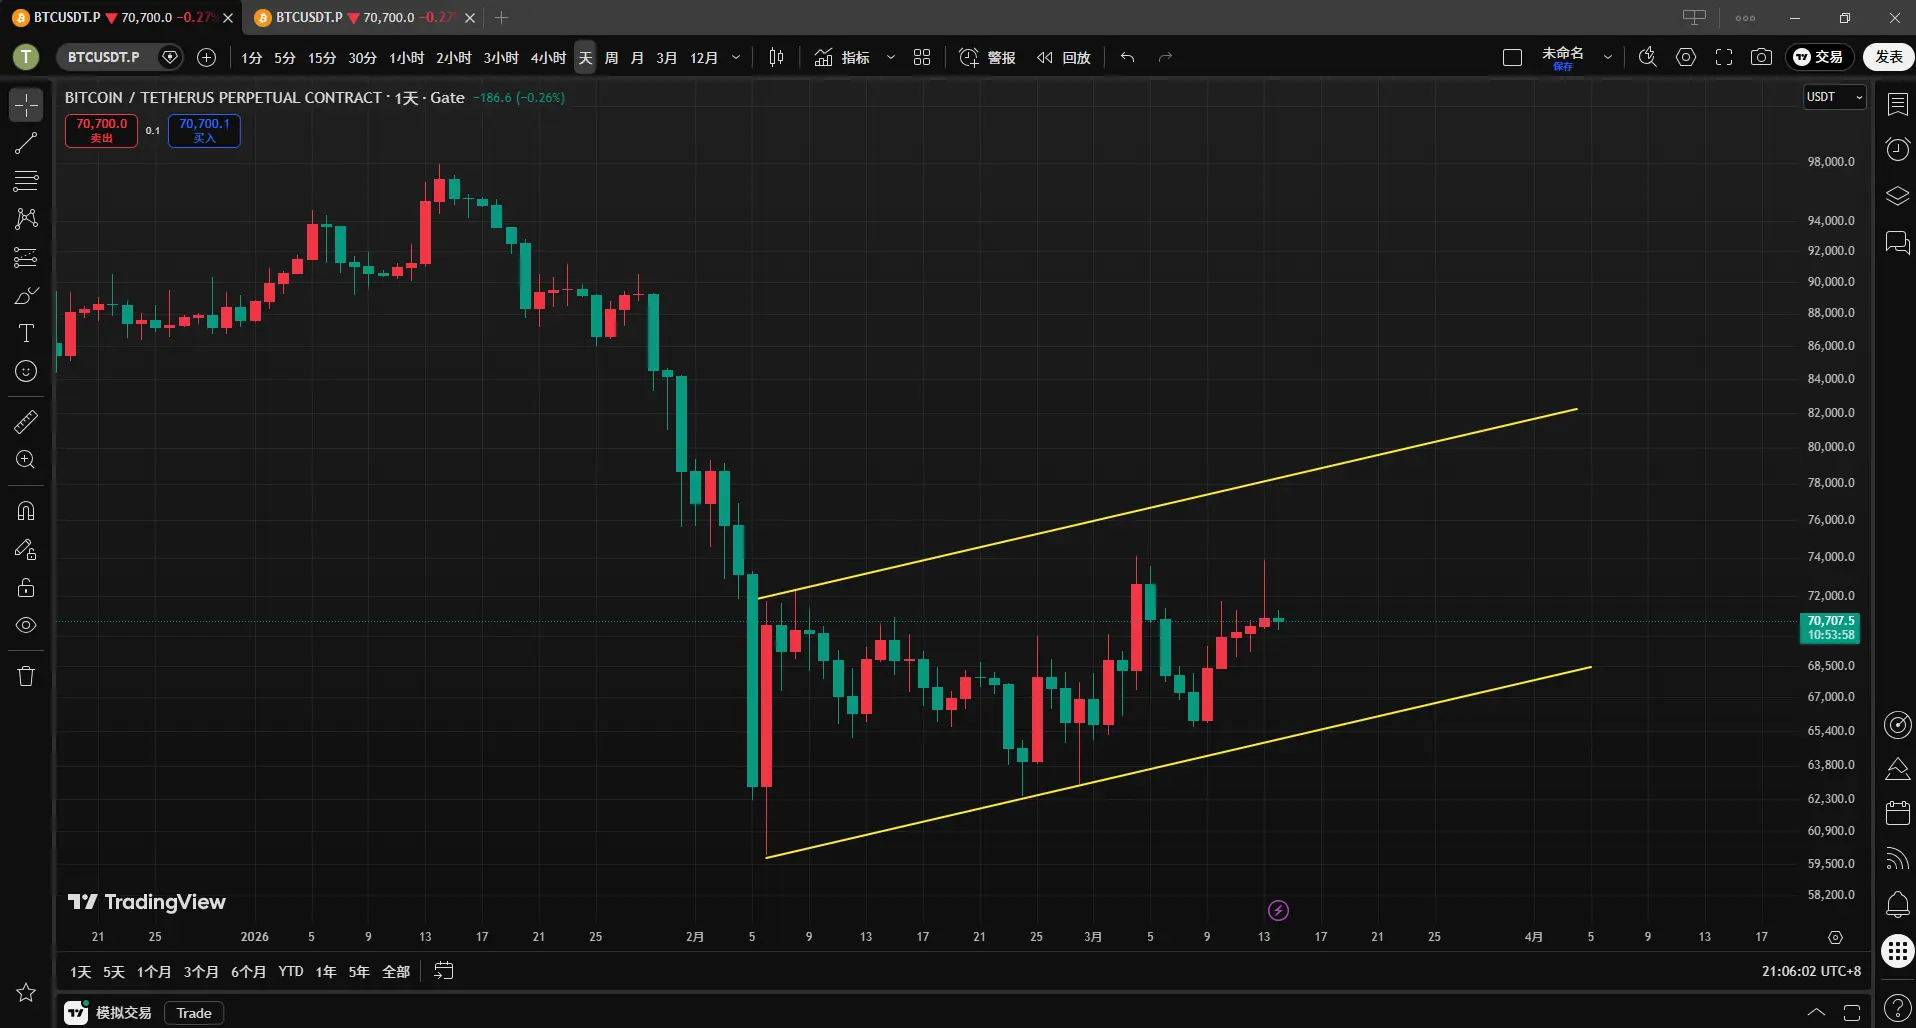1916x1028 pixels.
Task: Open quick search icon in top toolbar
Action: pos(1648,57)
